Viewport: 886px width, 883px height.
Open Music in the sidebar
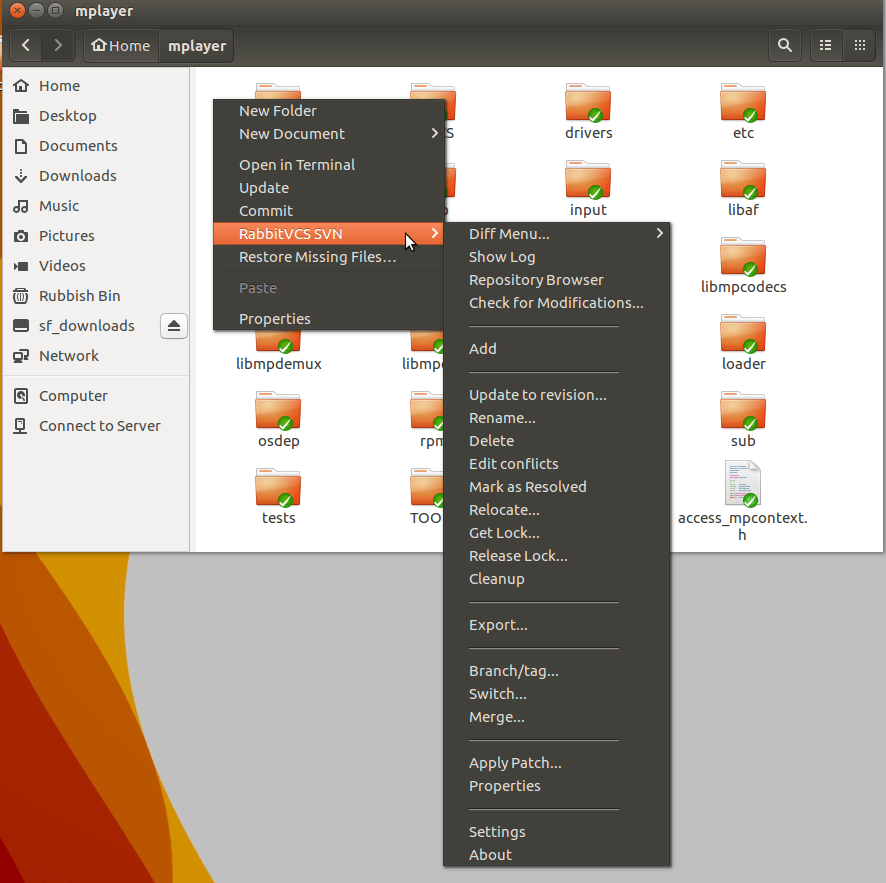pos(96,206)
